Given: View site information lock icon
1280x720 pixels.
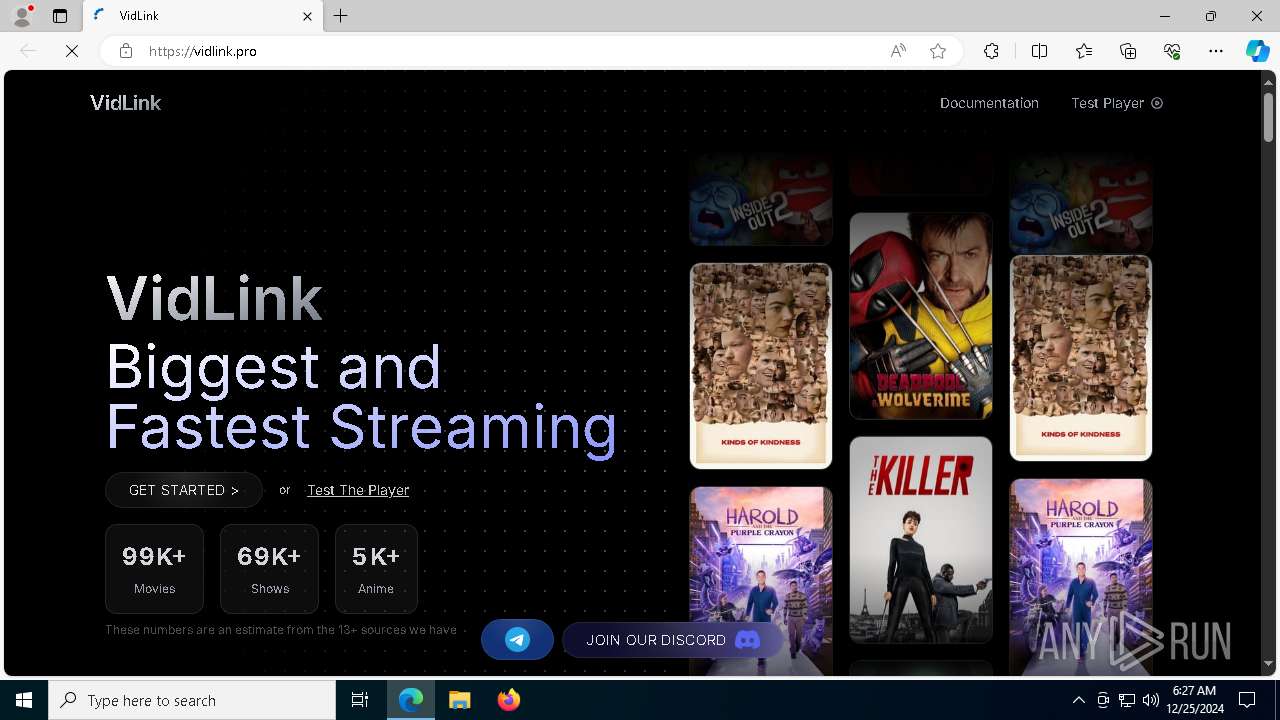Looking at the screenshot, I should [x=125, y=51].
